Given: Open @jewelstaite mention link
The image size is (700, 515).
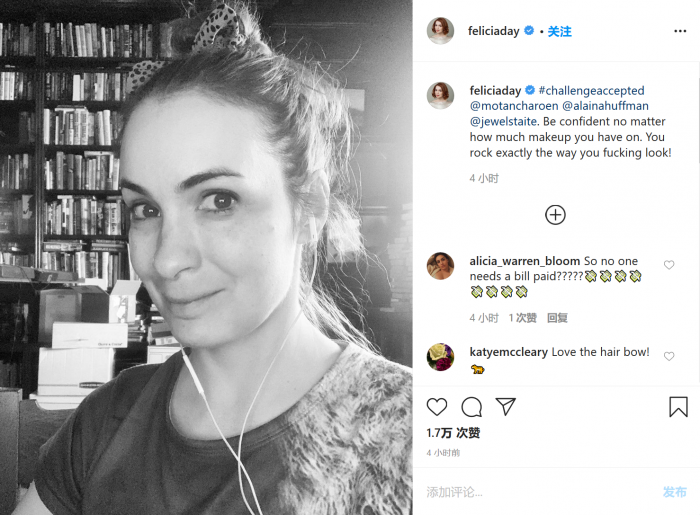Looking at the screenshot, I should (504, 122).
